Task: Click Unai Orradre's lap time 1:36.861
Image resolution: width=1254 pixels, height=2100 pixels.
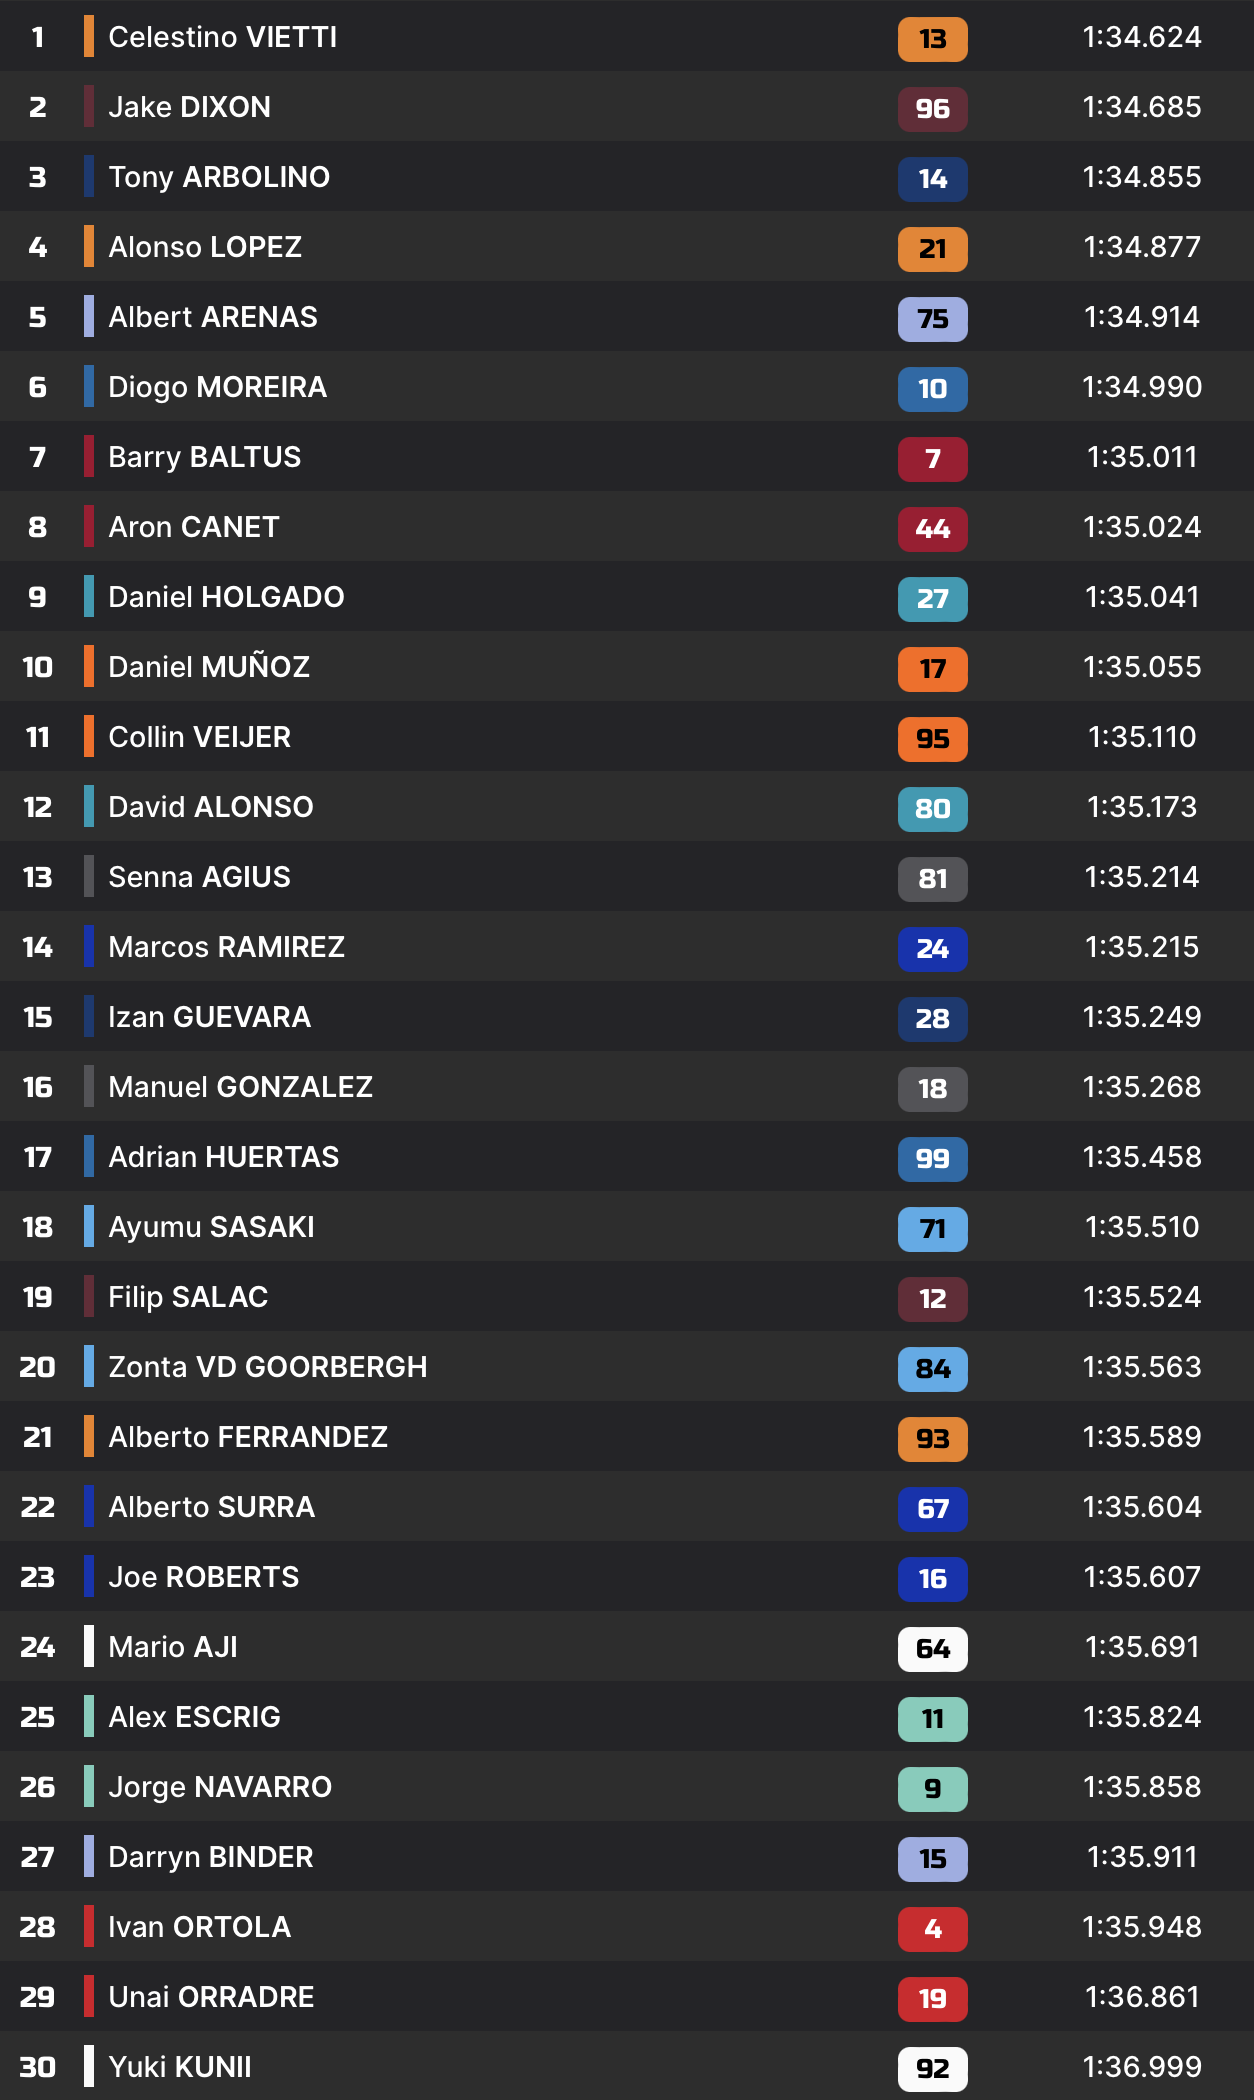Action: pos(1141,1997)
